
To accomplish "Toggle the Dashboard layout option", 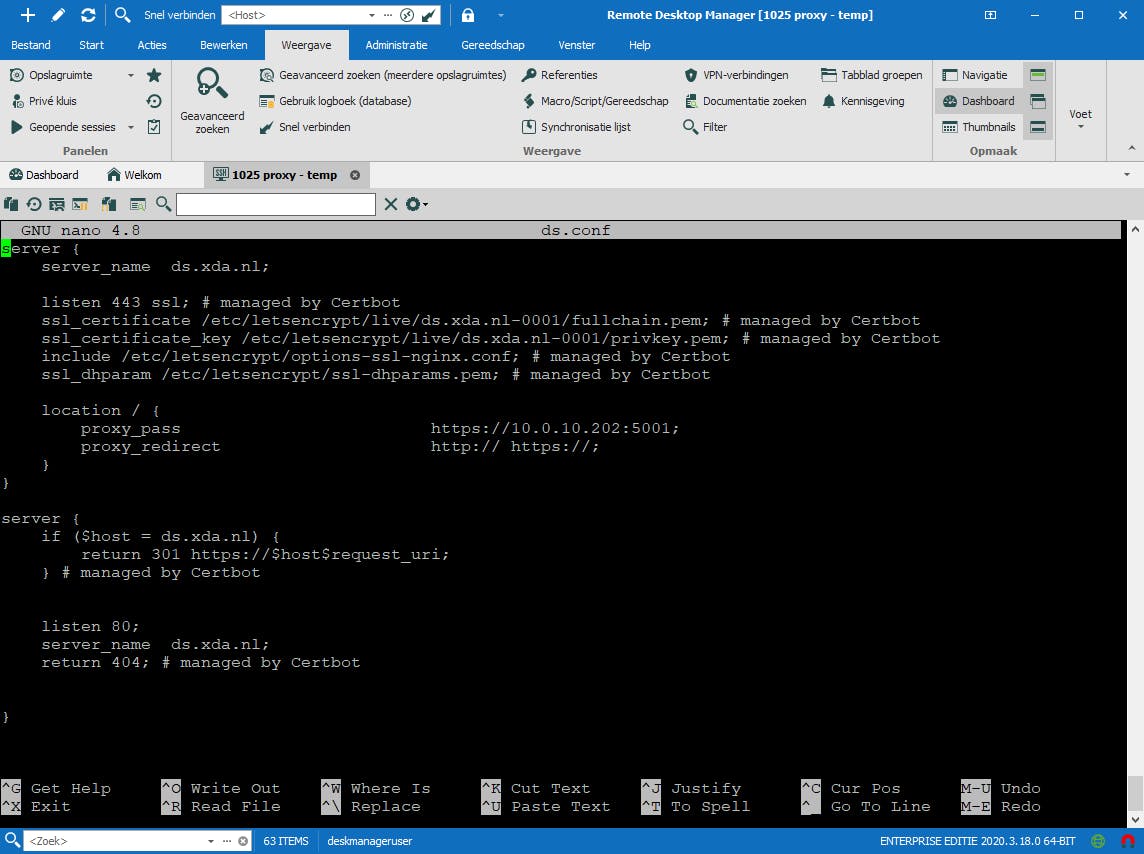I will pyautogui.click(x=978, y=101).
